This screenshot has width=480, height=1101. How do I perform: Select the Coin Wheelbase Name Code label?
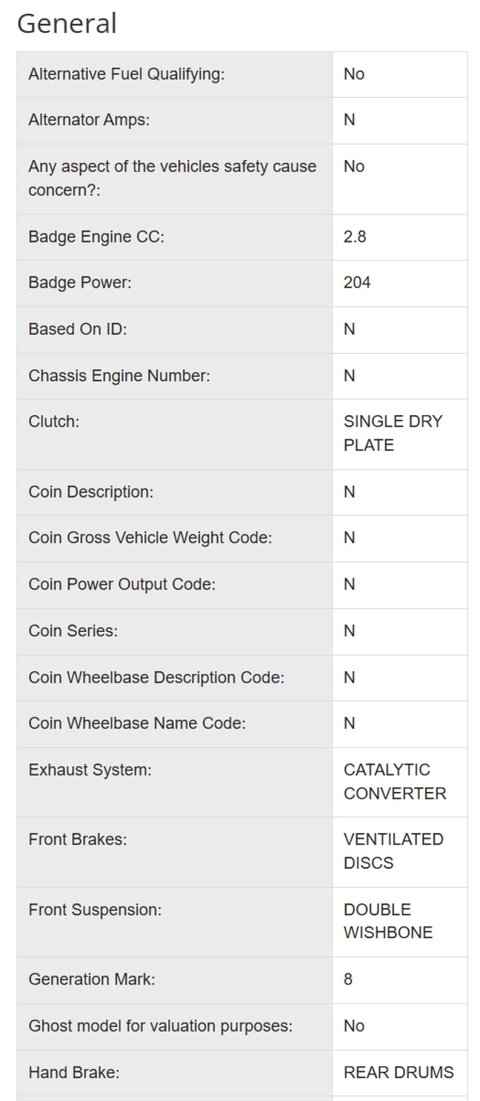point(137,723)
